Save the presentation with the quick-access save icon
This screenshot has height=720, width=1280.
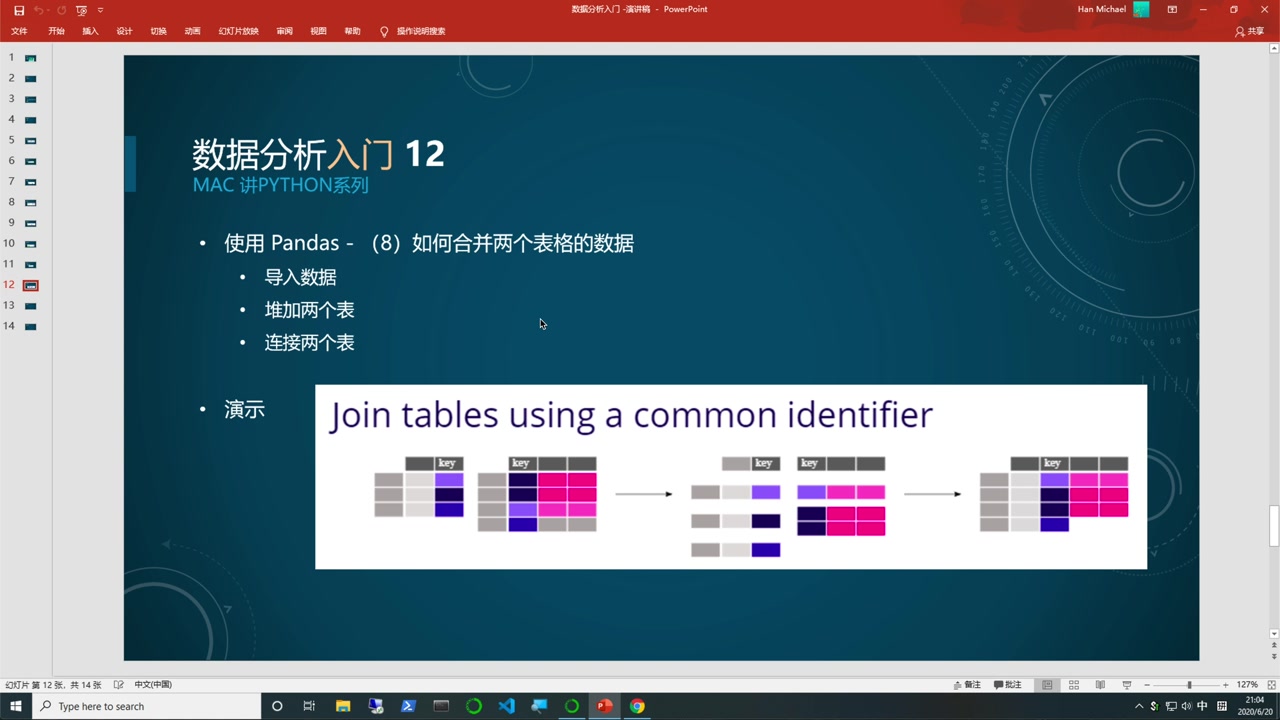click(x=18, y=10)
